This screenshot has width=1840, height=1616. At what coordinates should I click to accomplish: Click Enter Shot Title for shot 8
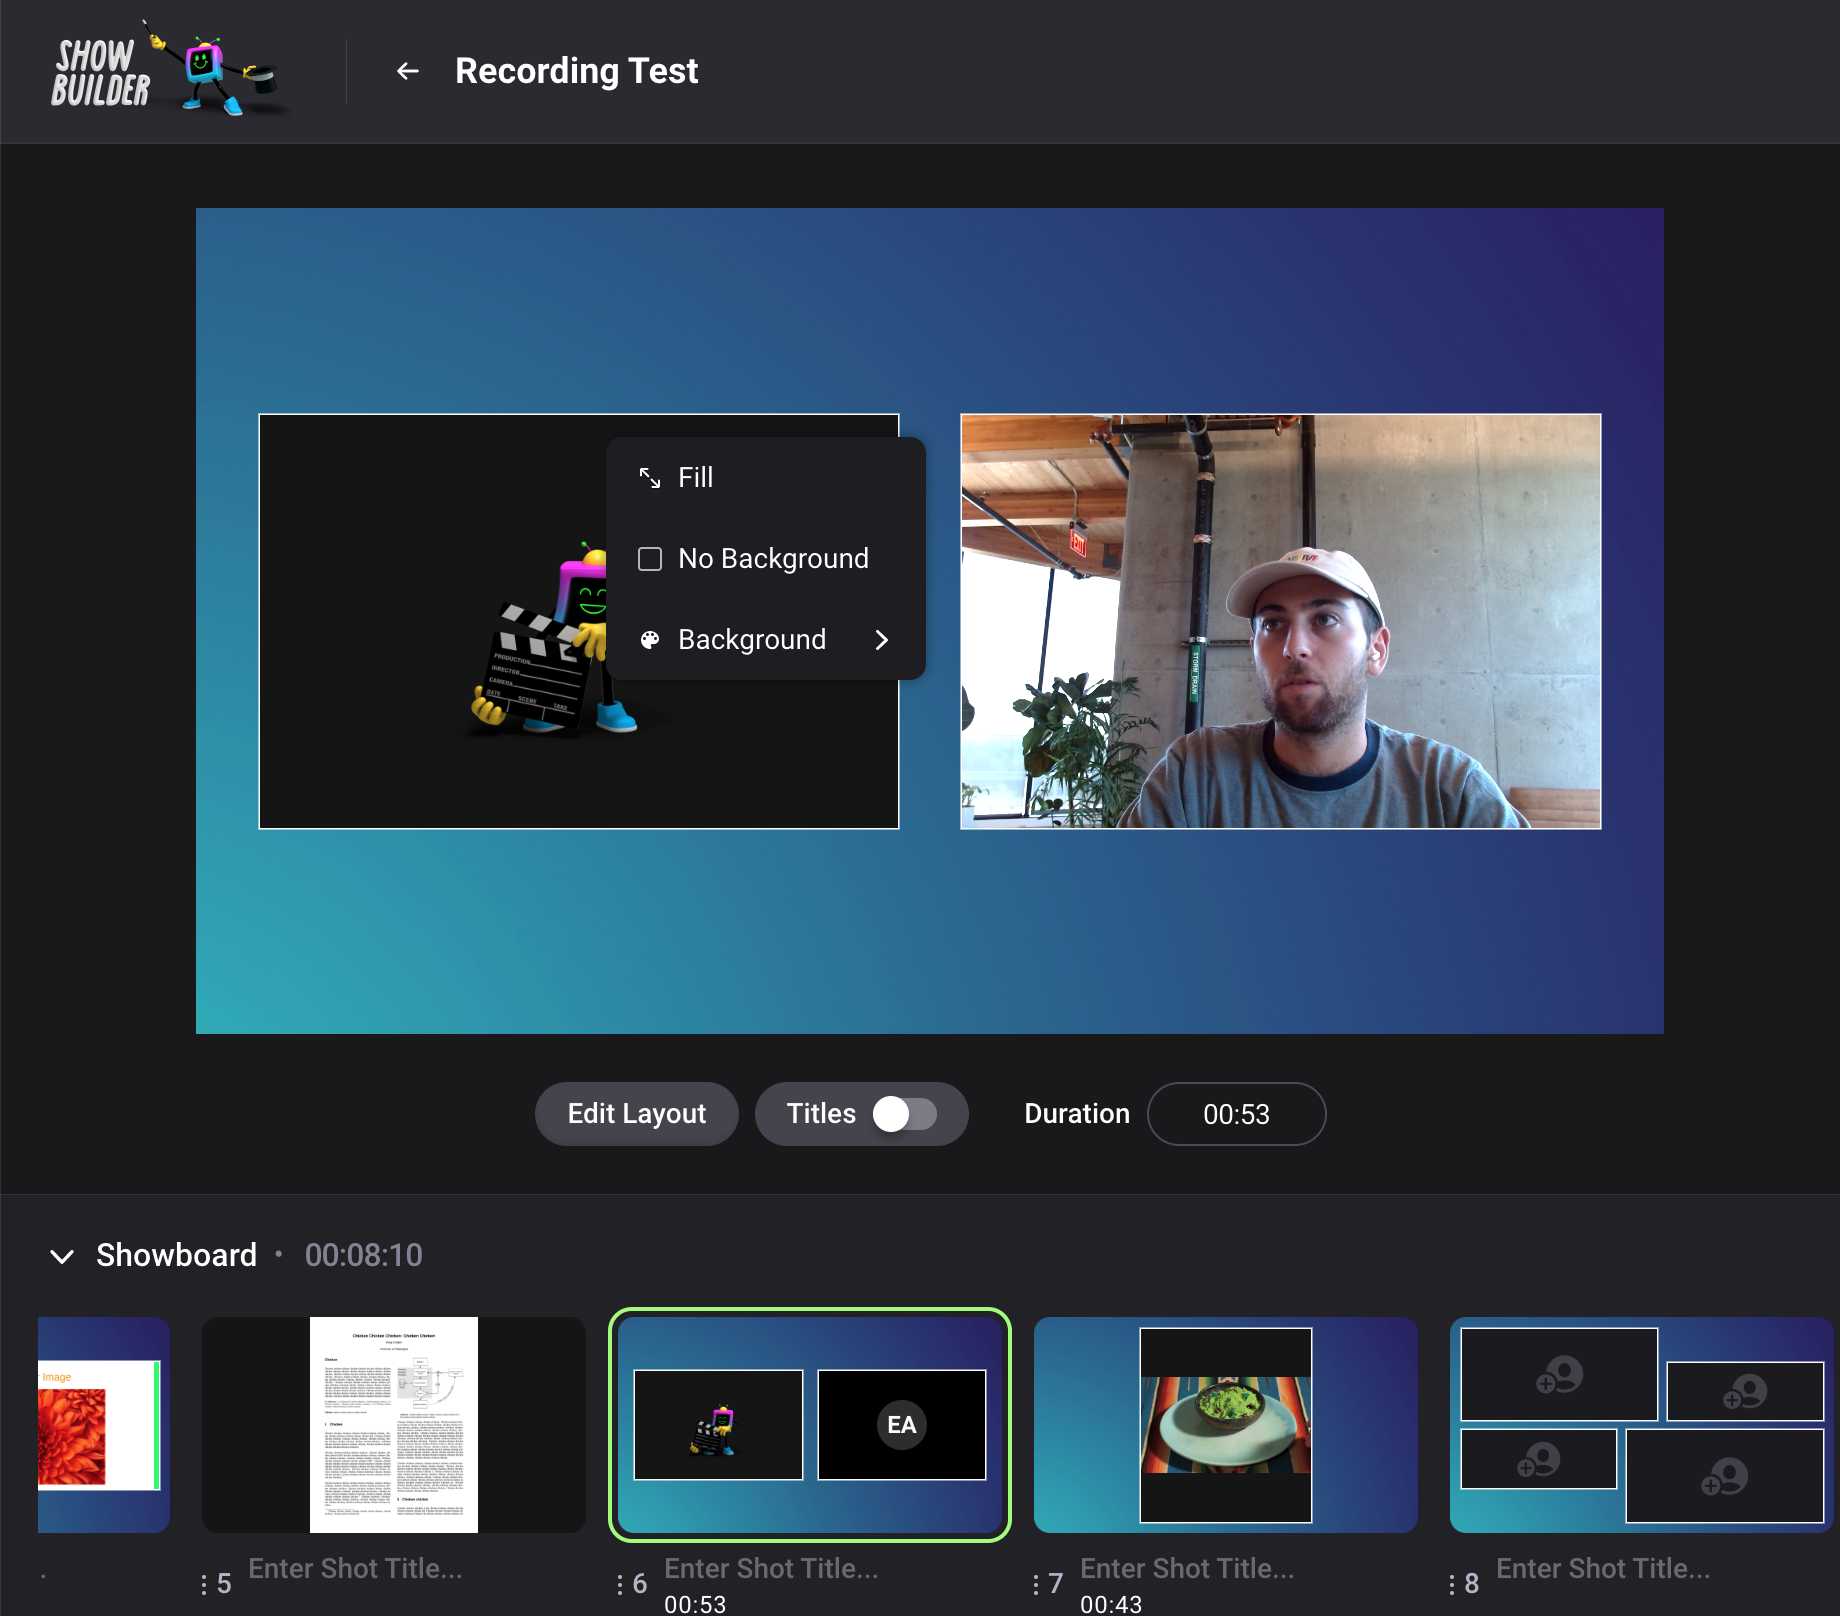click(x=1603, y=1569)
